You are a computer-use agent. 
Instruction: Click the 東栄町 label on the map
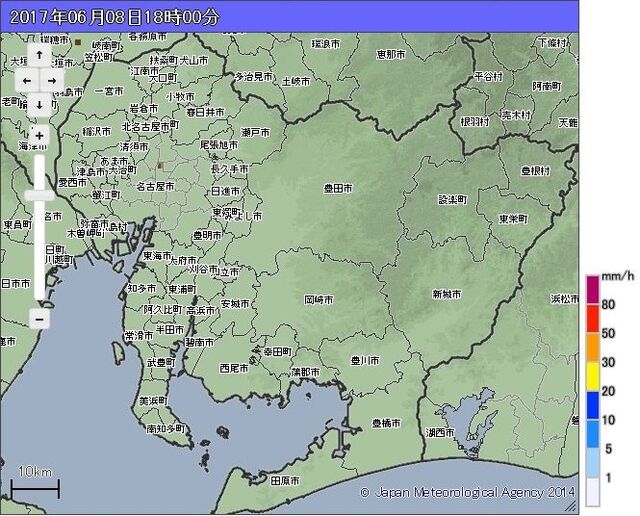pyautogui.click(x=513, y=219)
